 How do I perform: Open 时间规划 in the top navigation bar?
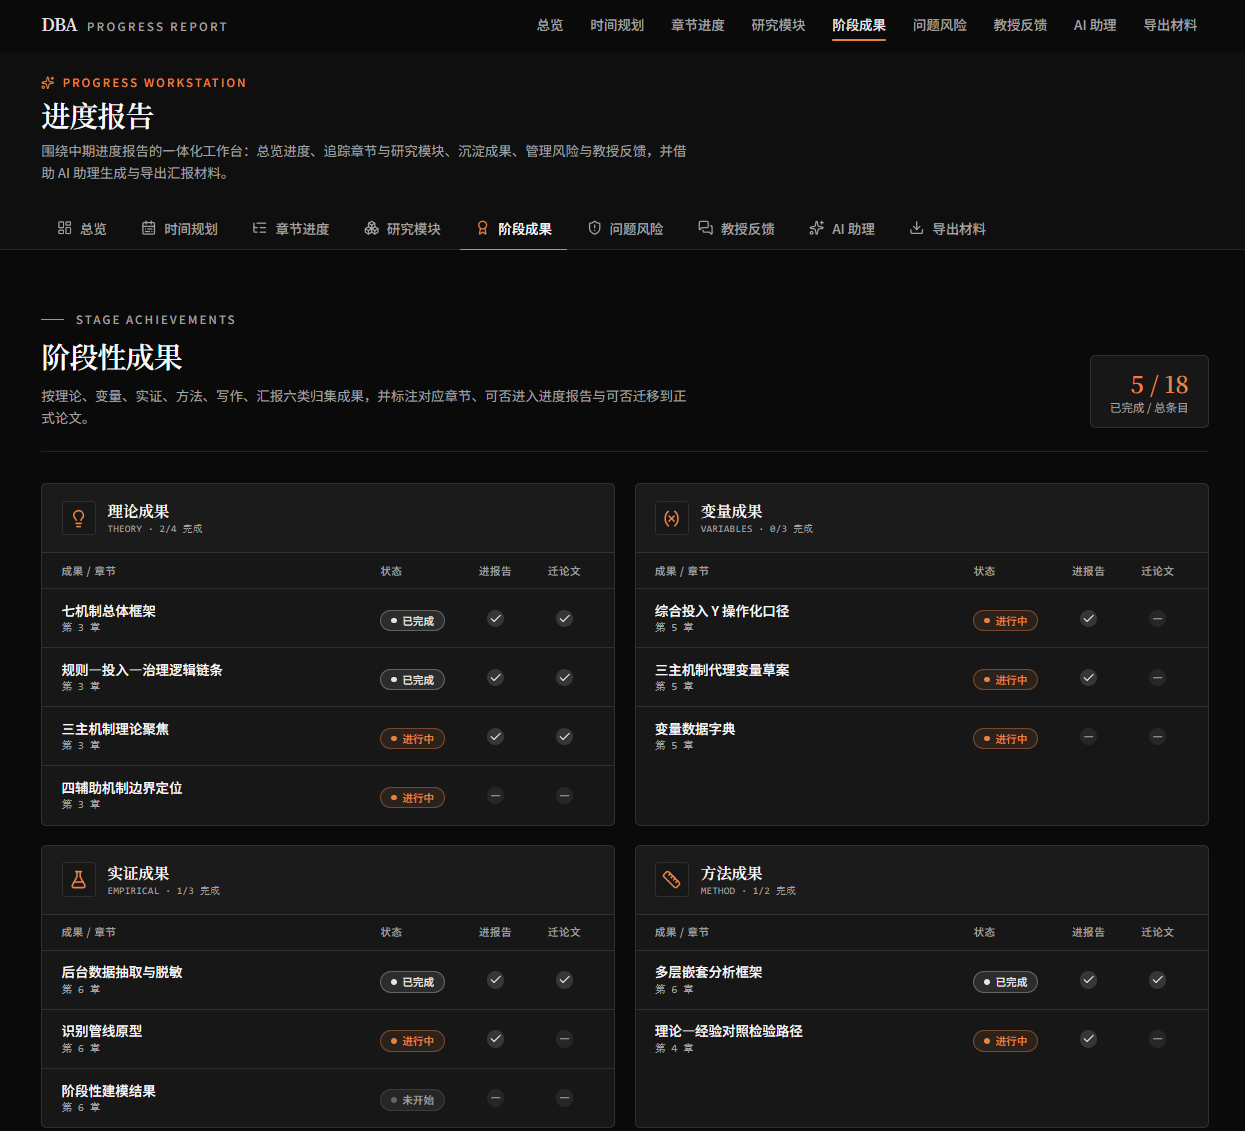coord(617,25)
